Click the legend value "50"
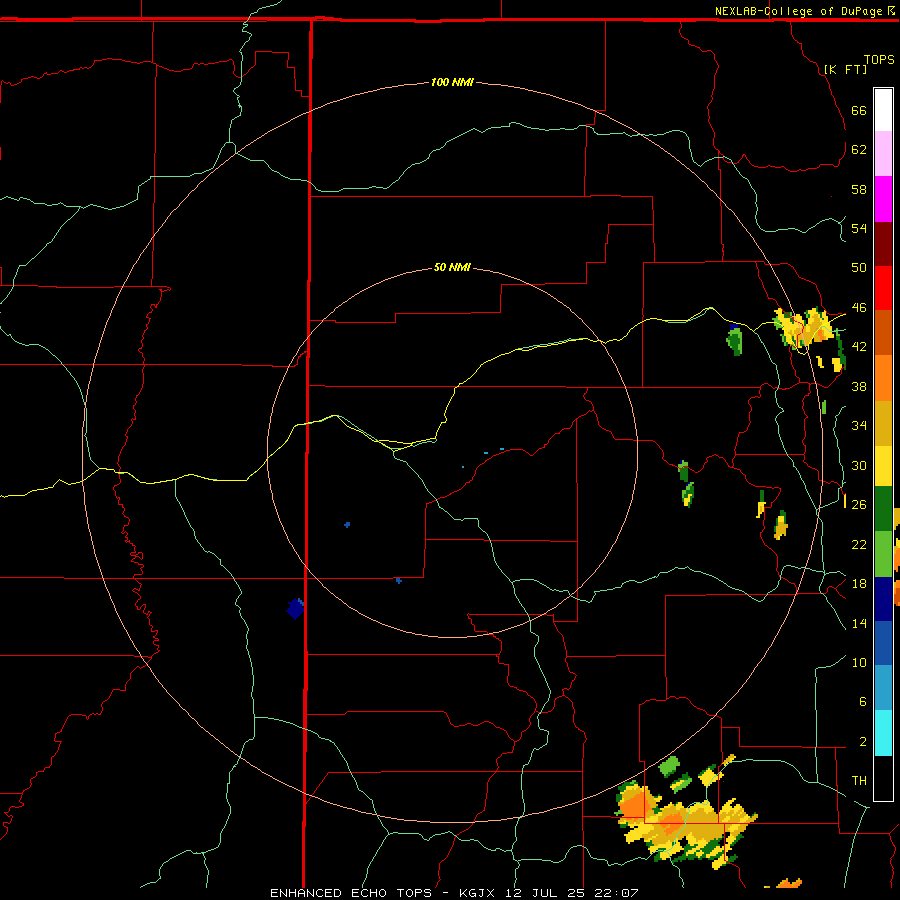Image resolution: width=900 pixels, height=900 pixels. [859, 267]
